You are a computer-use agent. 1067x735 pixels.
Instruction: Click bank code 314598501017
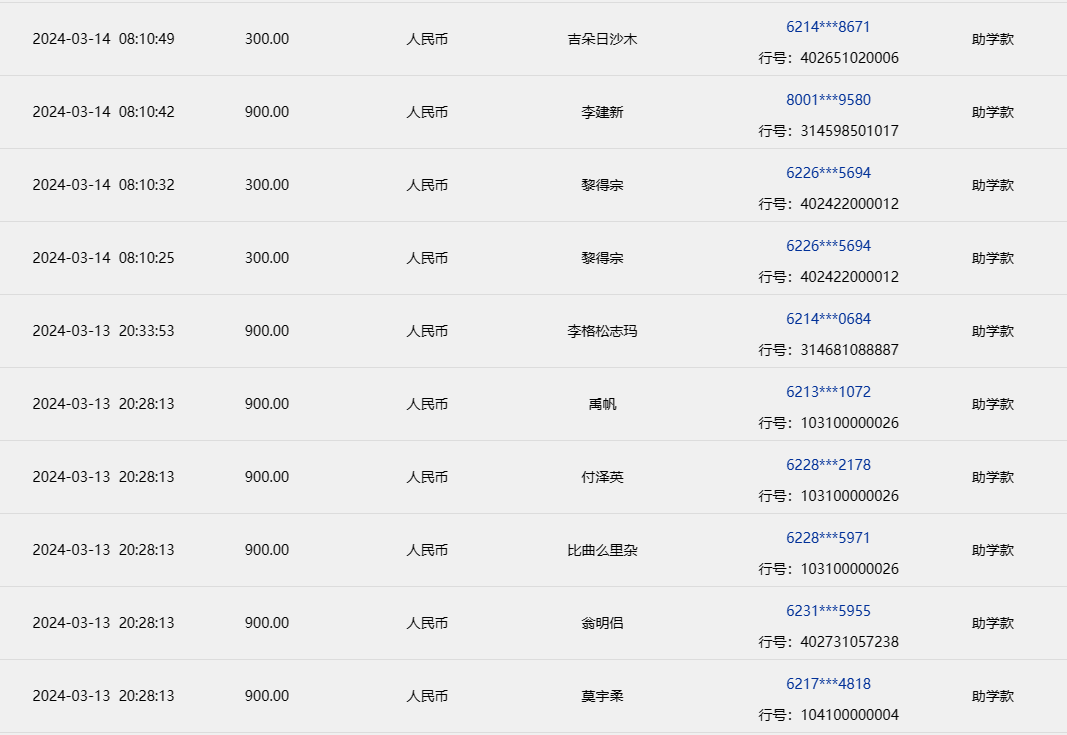pyautogui.click(x=849, y=131)
